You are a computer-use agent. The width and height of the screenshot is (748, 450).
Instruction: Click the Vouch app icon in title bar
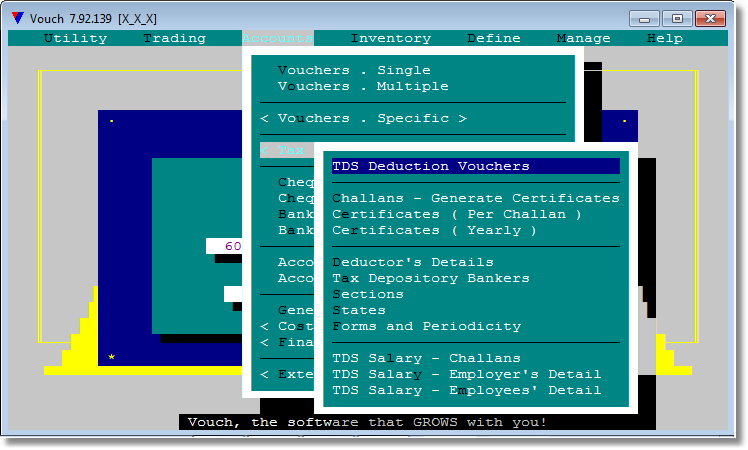18,18
